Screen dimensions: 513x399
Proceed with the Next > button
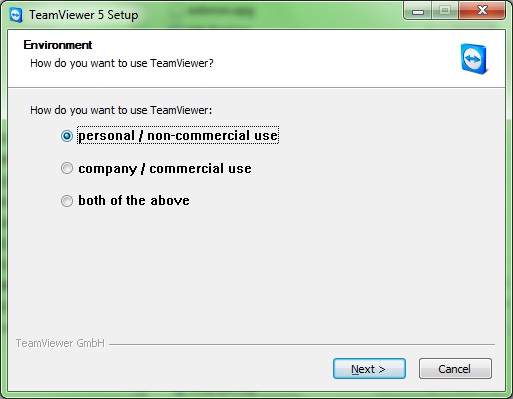click(369, 369)
